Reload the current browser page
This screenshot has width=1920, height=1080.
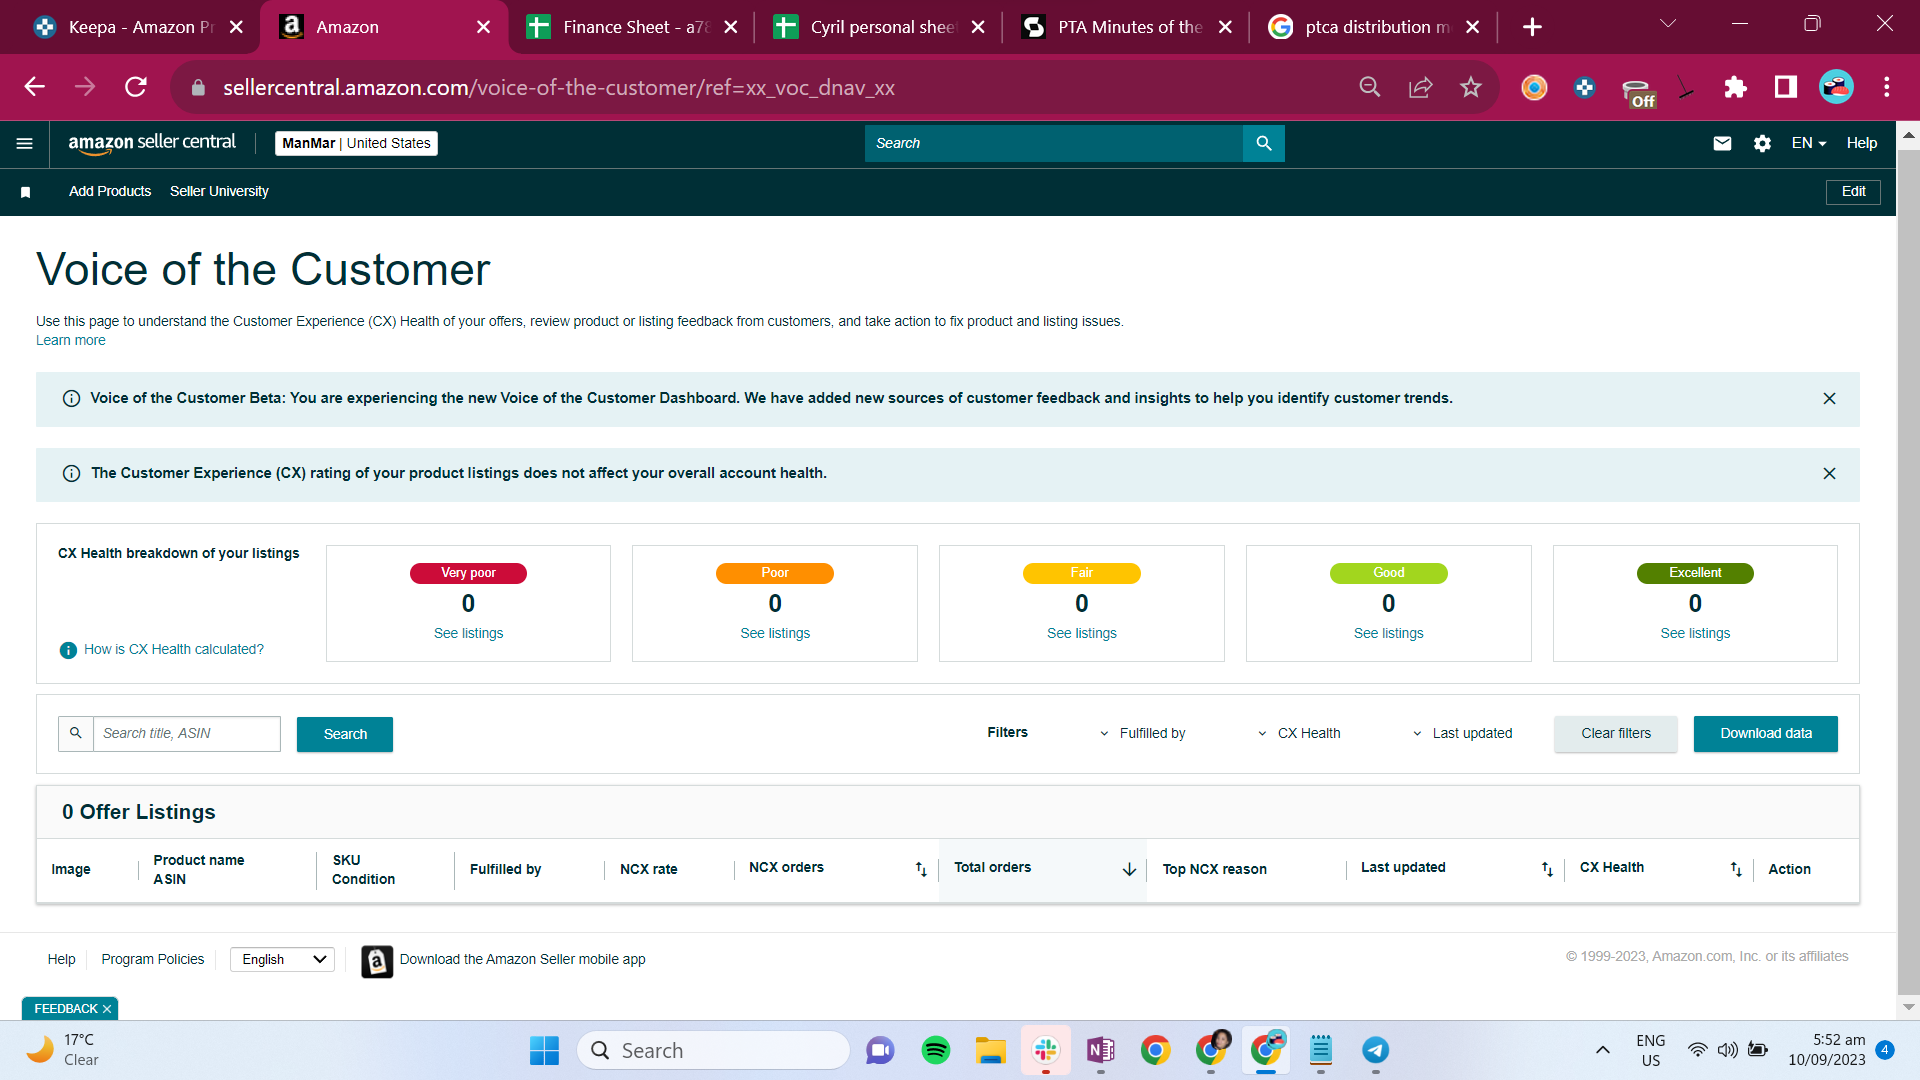coord(136,87)
